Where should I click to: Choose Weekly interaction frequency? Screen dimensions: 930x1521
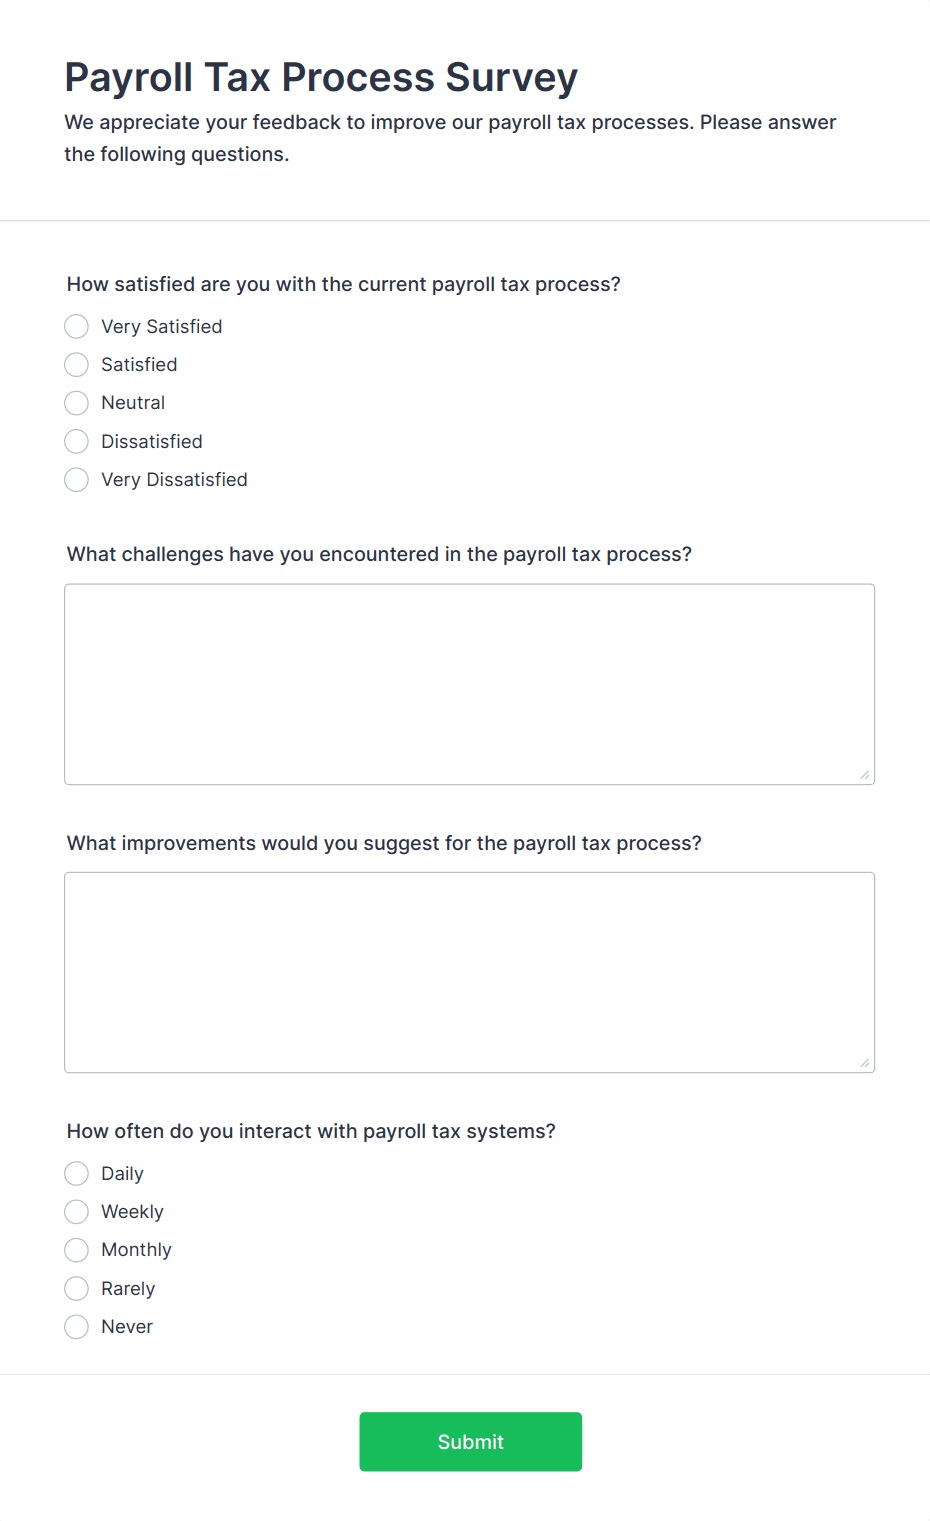[76, 1212]
